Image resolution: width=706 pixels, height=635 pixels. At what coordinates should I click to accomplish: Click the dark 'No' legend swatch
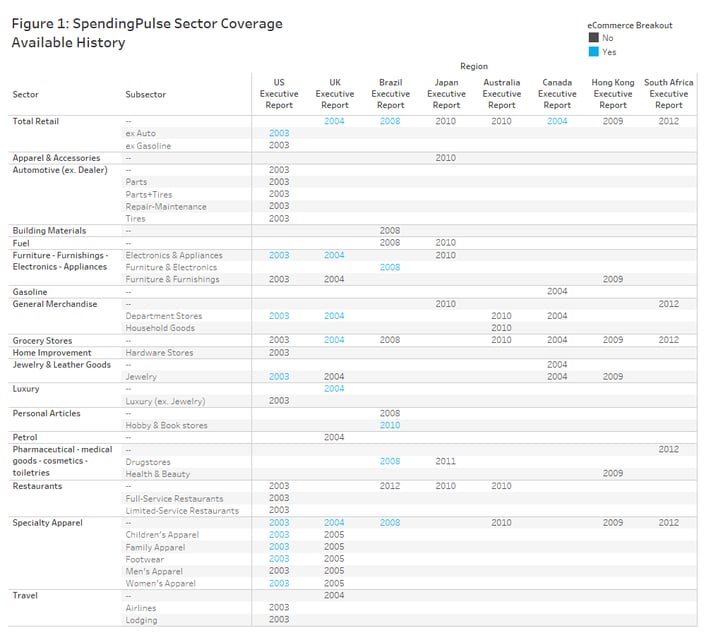tap(593, 38)
